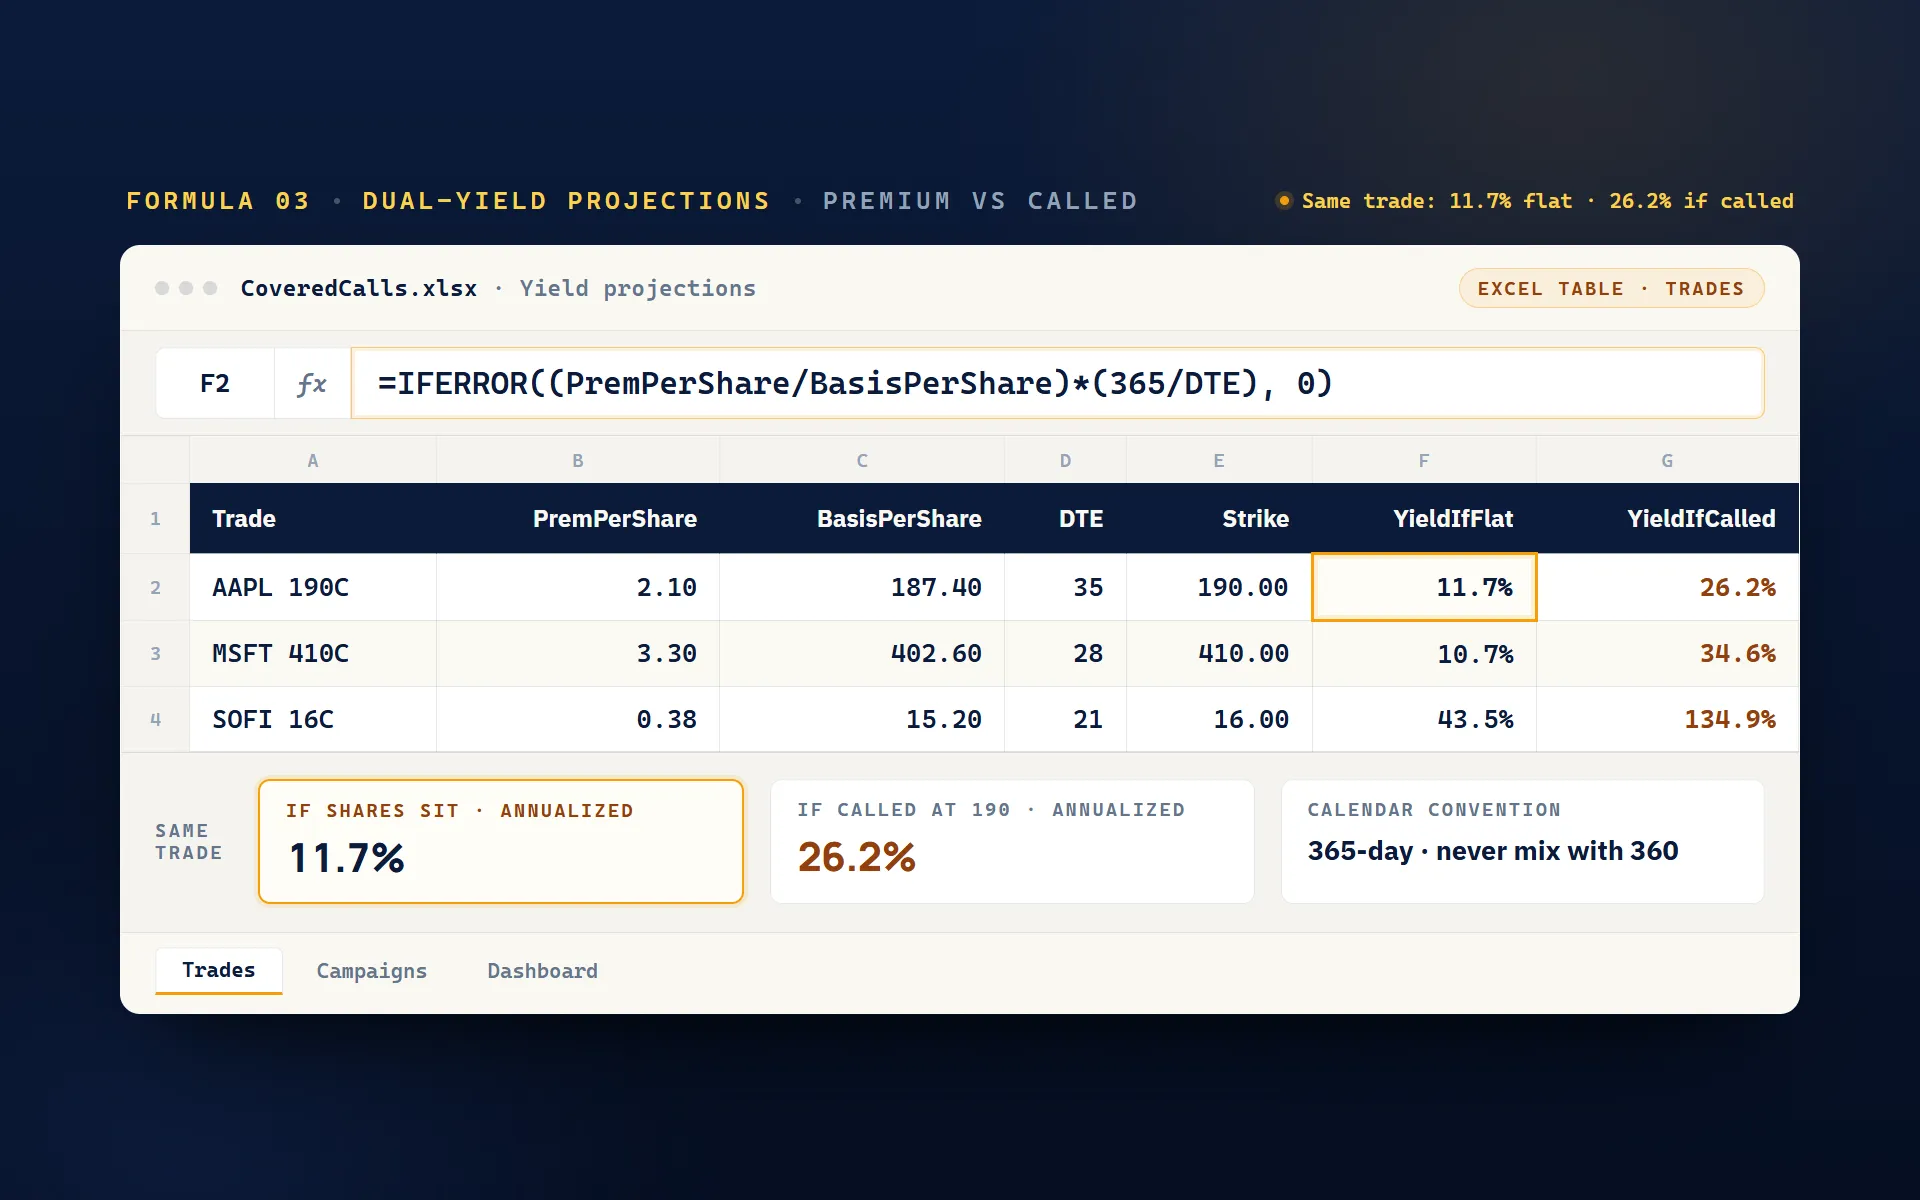Click the formula bar input

tap(1057, 383)
